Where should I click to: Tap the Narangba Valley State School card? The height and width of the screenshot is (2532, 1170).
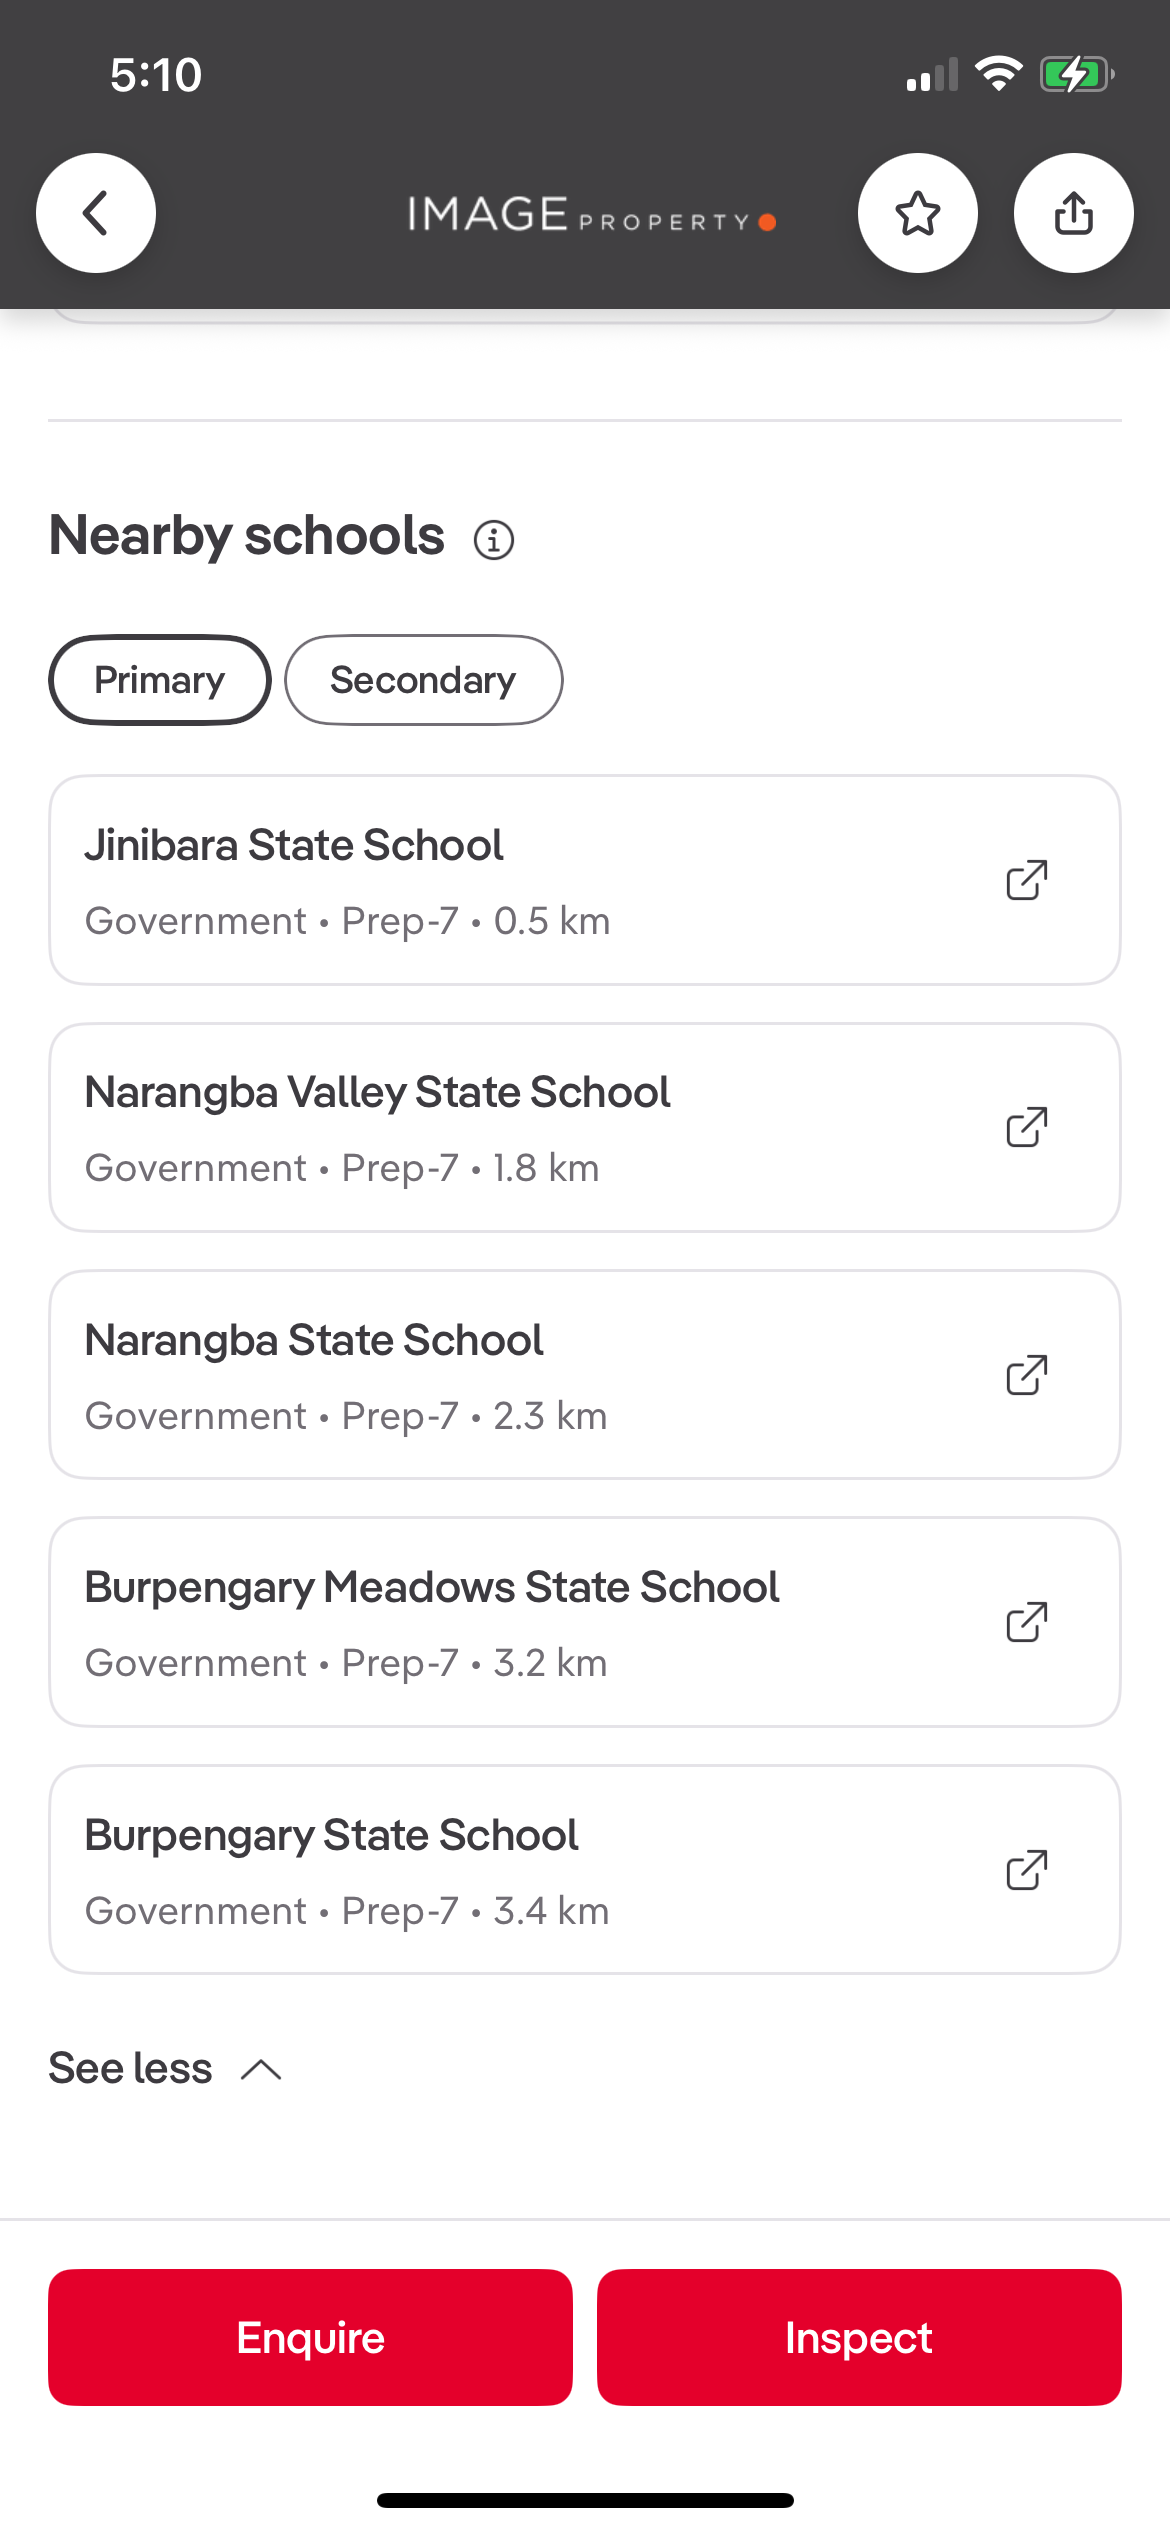pyautogui.click(x=520, y=1128)
